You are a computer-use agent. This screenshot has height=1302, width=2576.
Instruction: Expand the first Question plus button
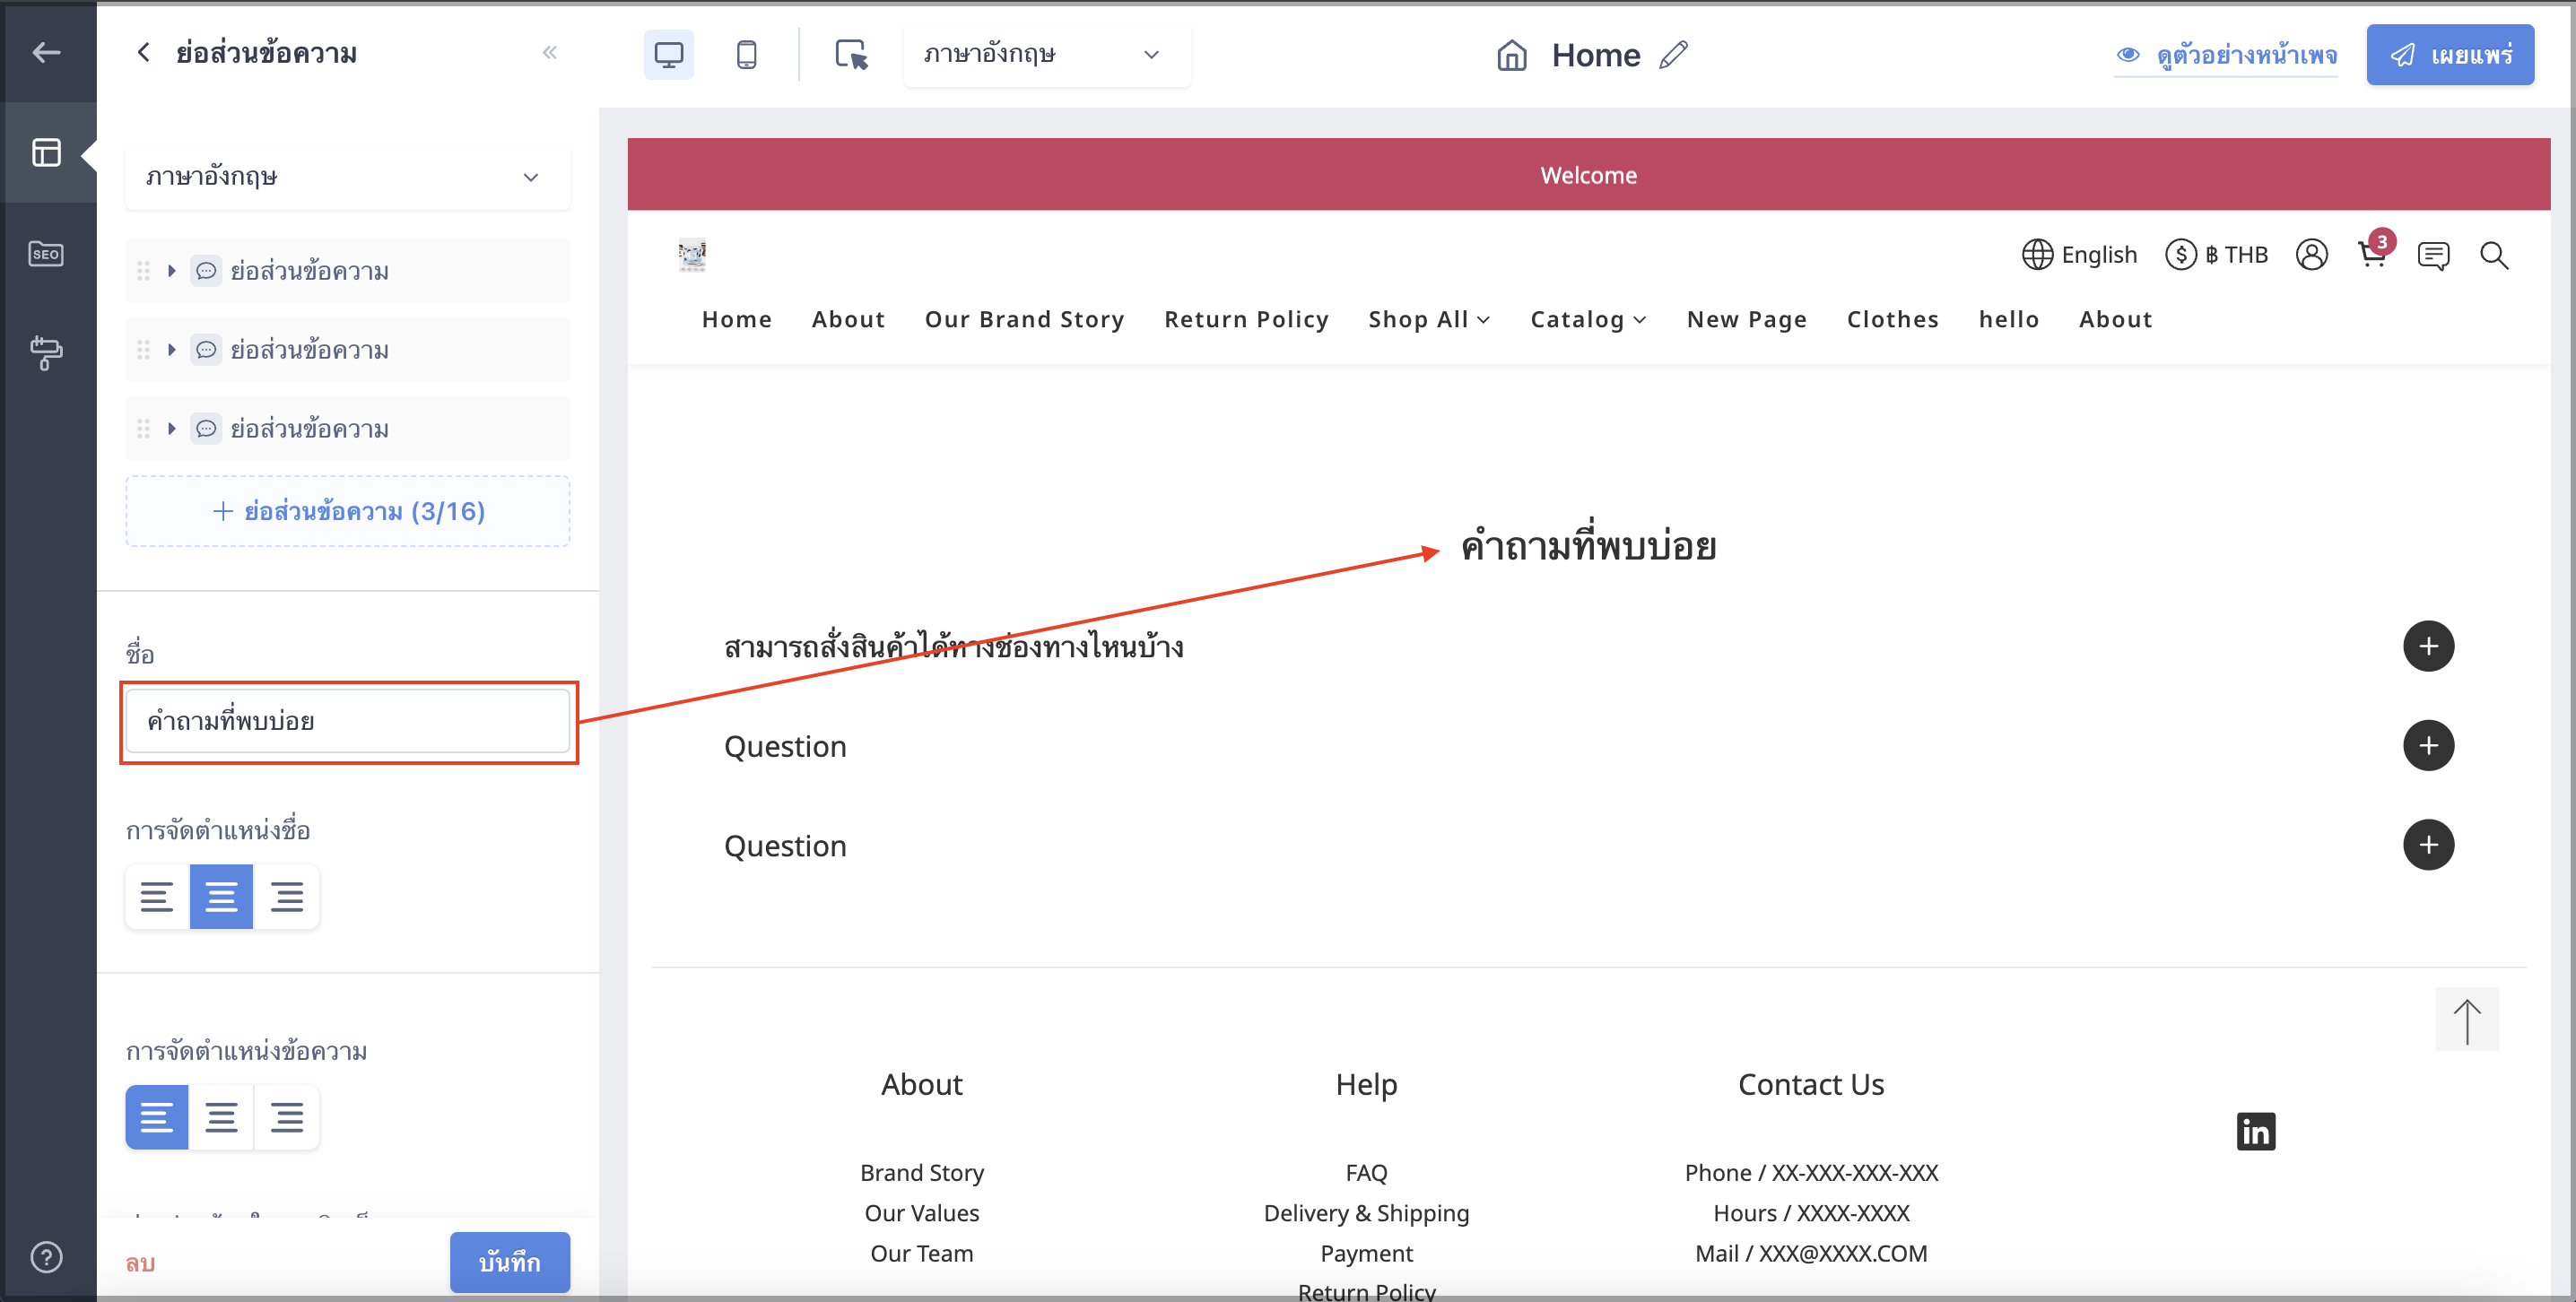(2428, 745)
